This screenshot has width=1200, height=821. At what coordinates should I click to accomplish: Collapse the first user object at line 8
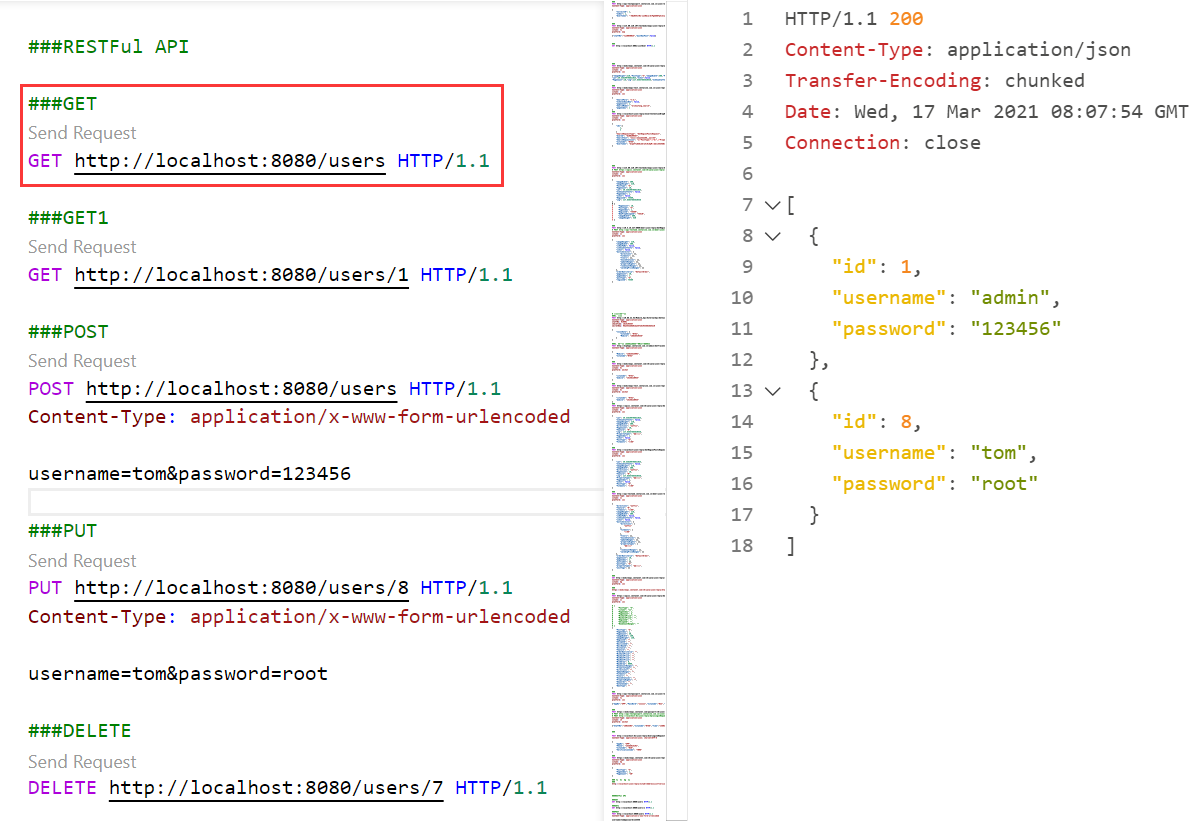pos(771,236)
